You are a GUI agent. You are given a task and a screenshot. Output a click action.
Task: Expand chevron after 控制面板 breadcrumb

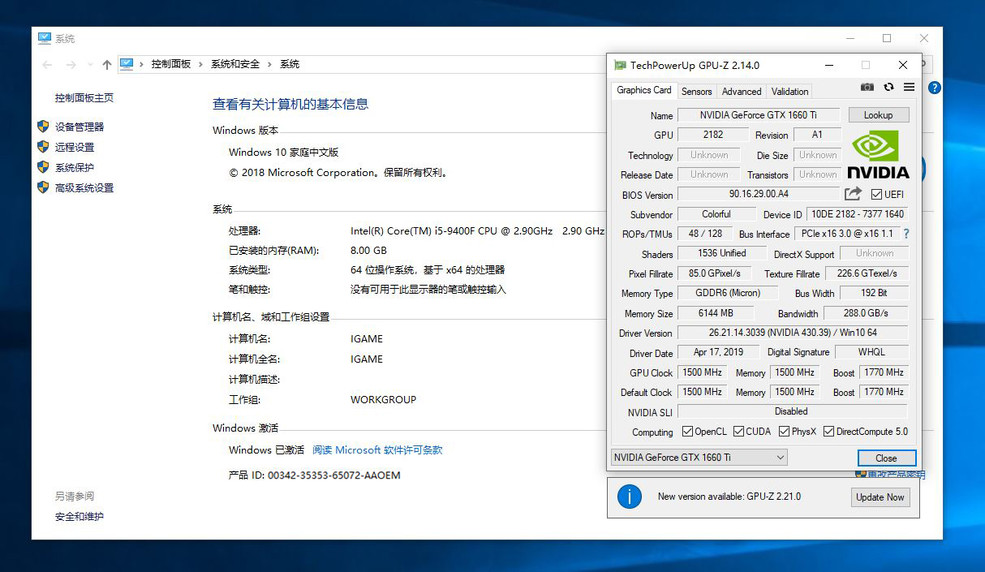(200, 65)
